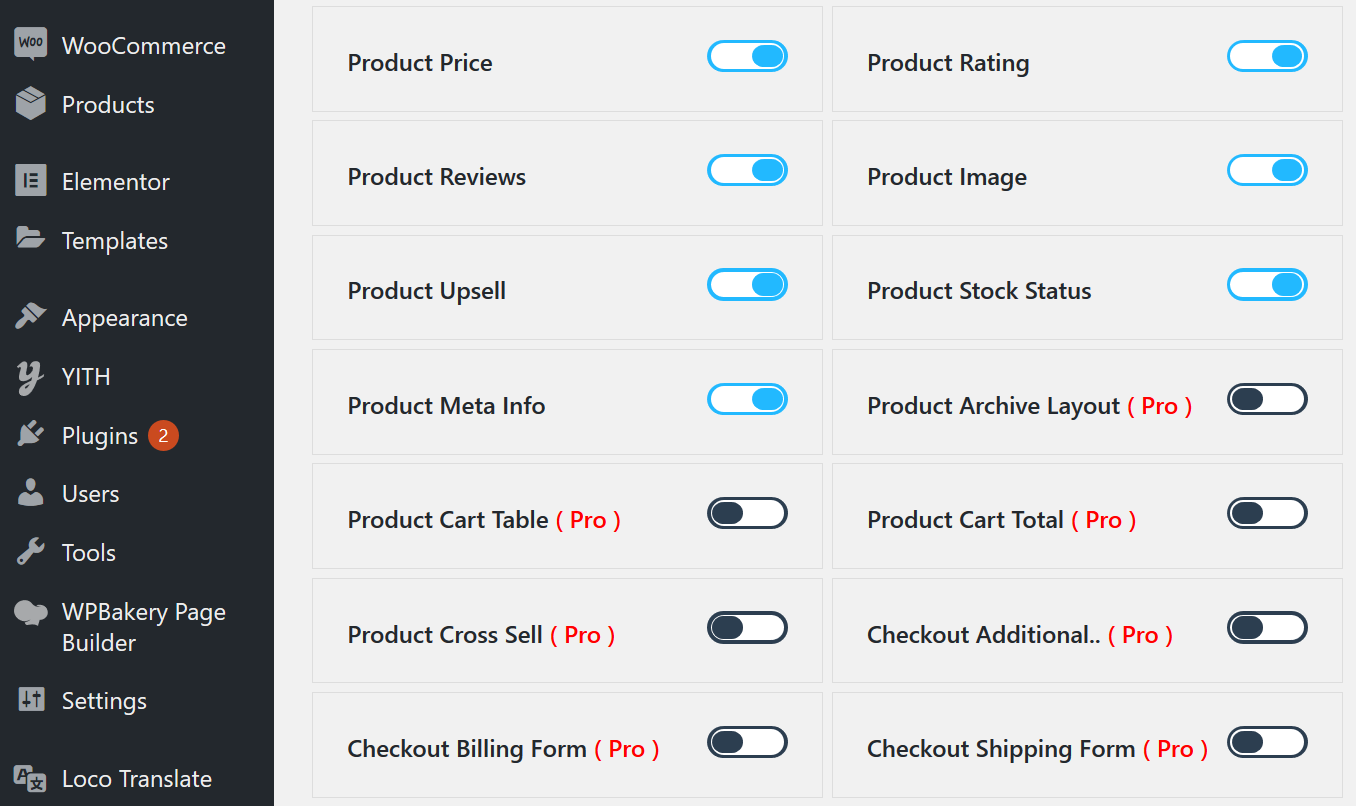The height and width of the screenshot is (806, 1356).
Task: Open the Users menu item
Action: (x=90, y=494)
